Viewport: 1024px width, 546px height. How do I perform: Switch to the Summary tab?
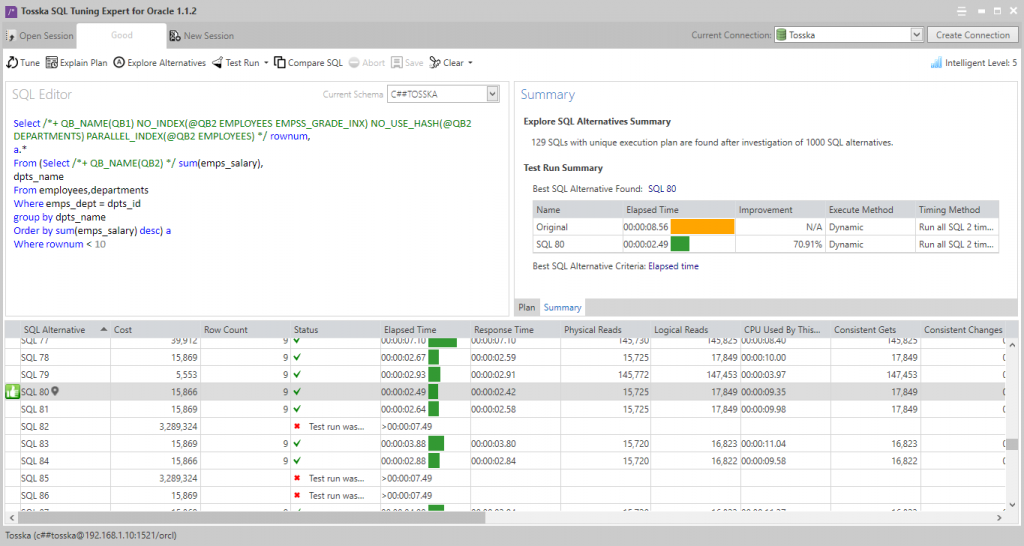562,307
